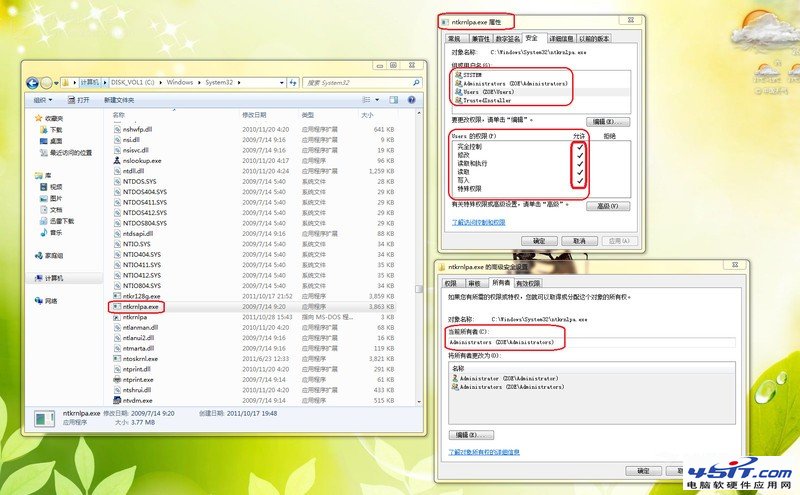Screen dimensions: 800x495
Task: Switch to 常规 tab in properties dialog
Action: pyautogui.click(x=455, y=39)
